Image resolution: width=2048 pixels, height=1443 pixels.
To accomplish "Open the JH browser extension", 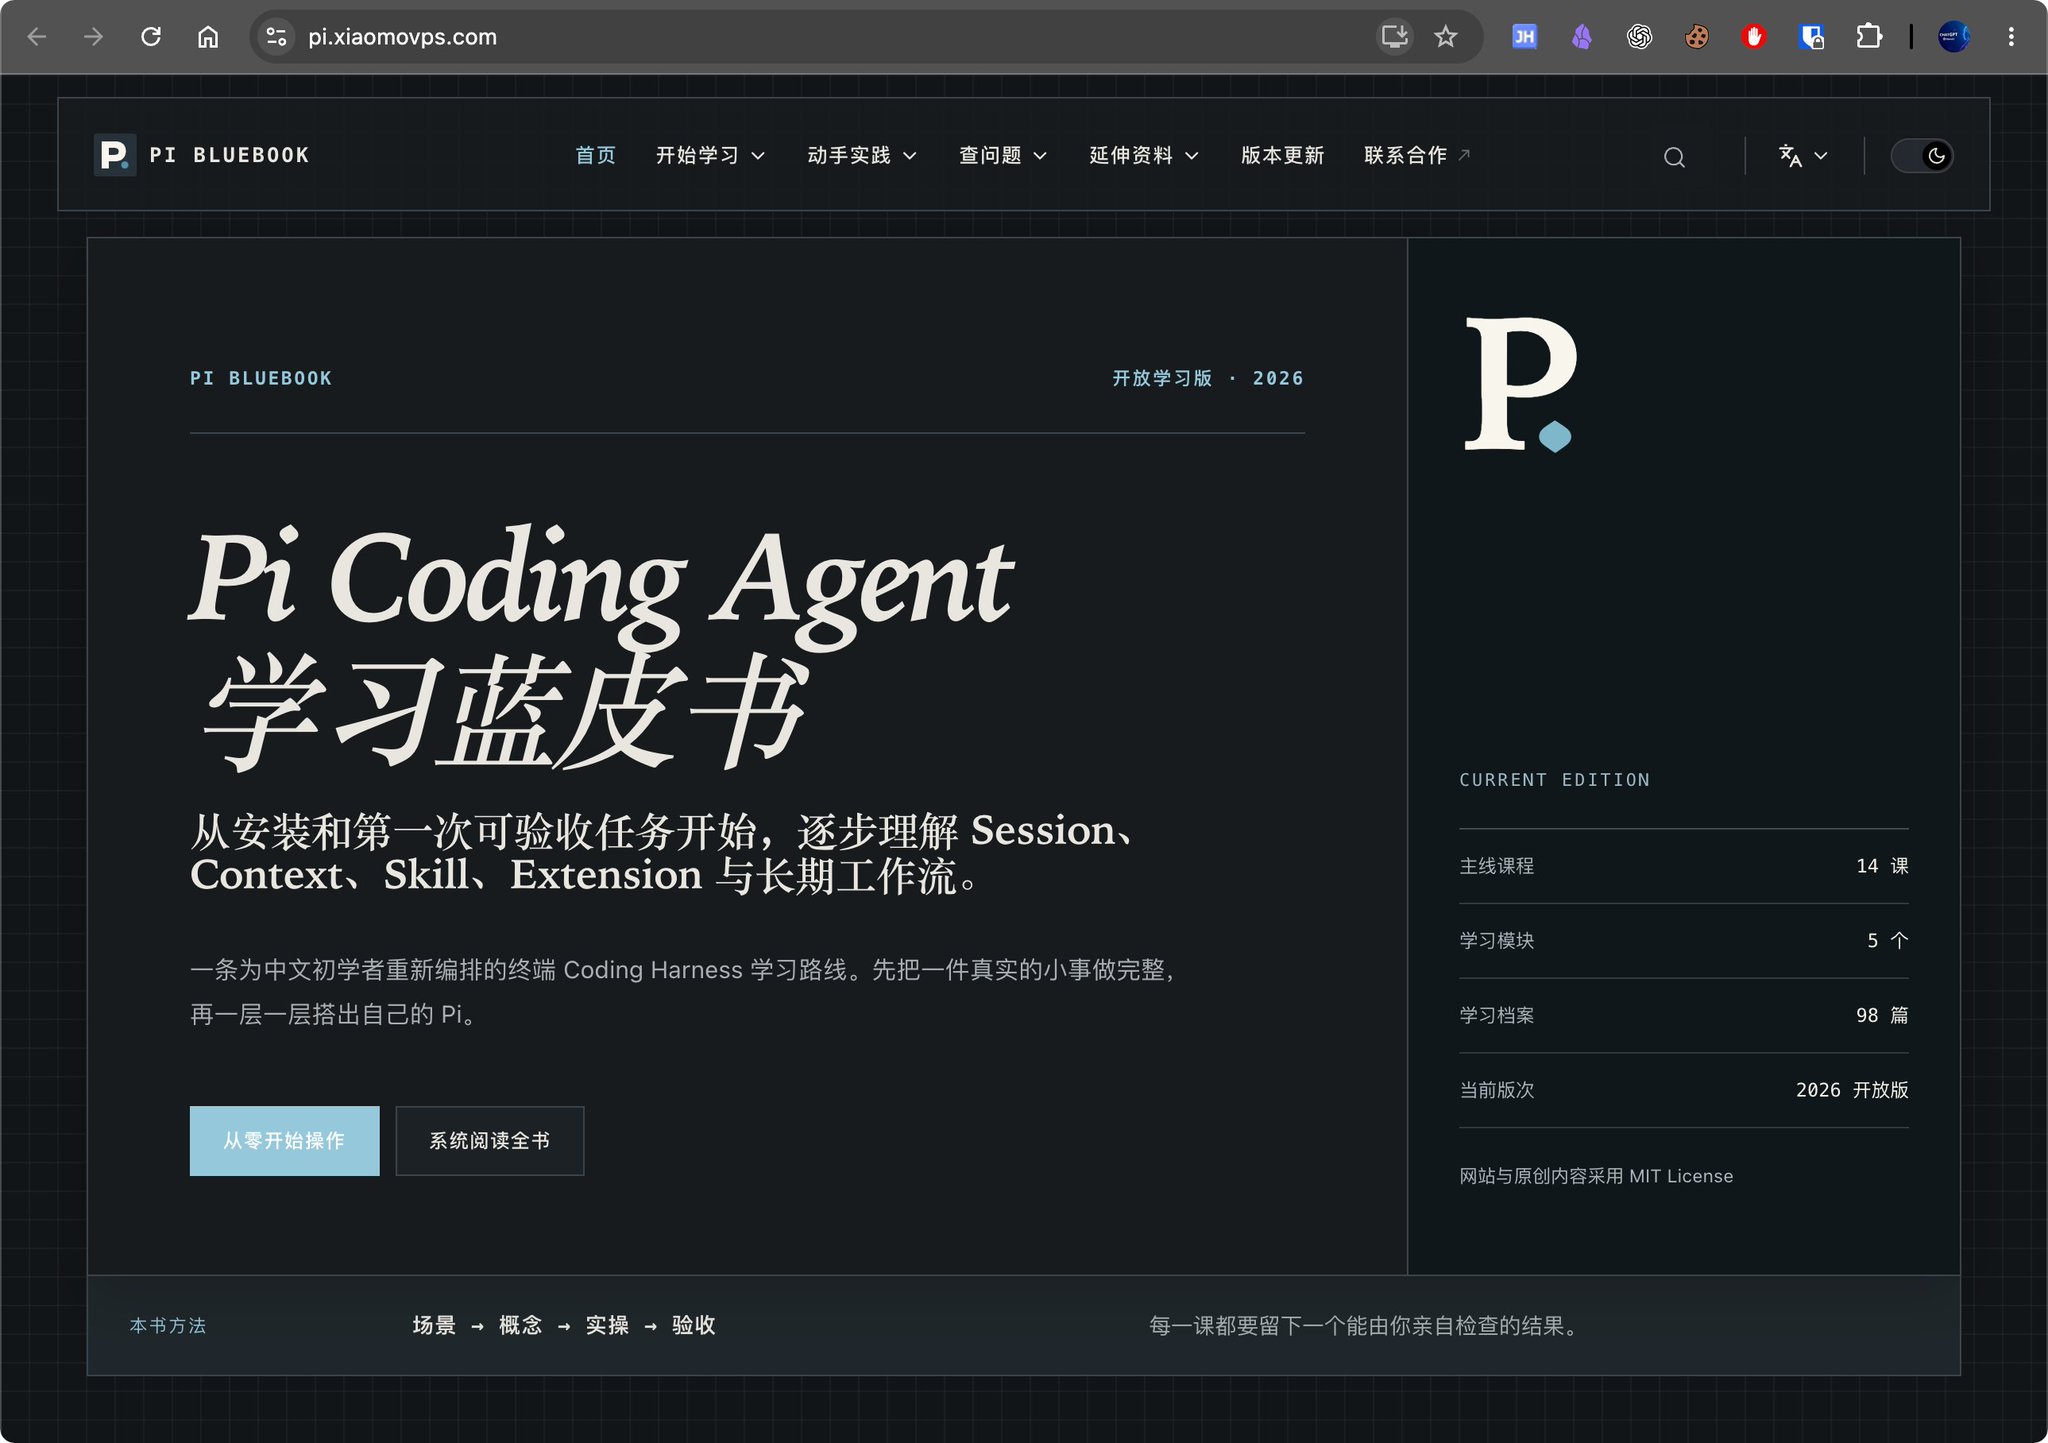I will (x=1524, y=37).
